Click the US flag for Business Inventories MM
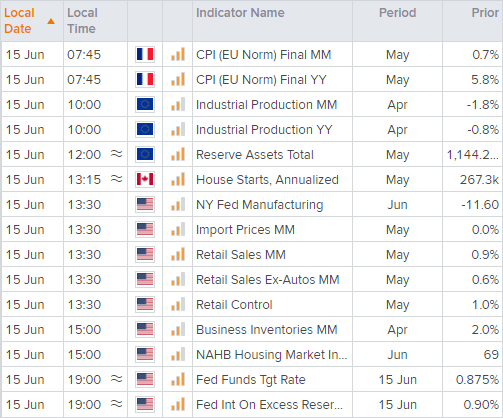 [x=145, y=329]
